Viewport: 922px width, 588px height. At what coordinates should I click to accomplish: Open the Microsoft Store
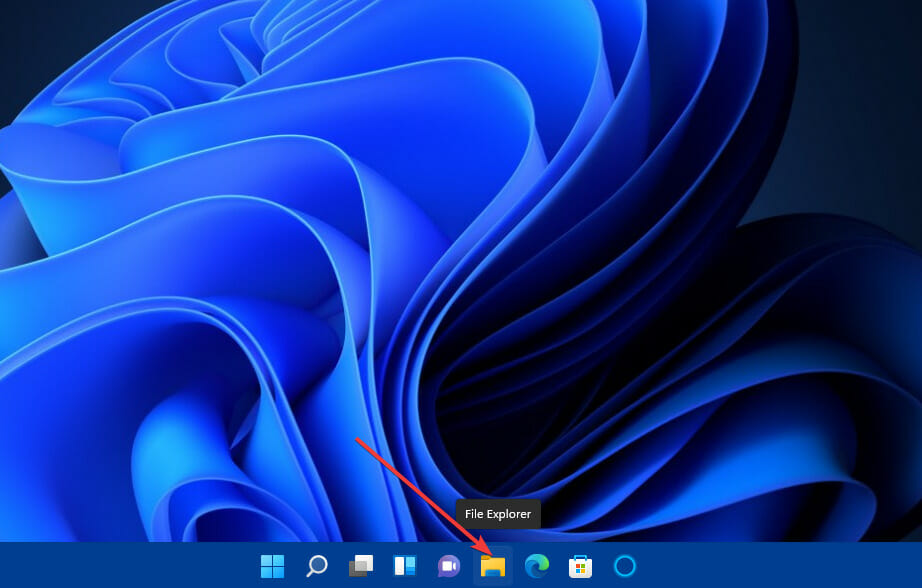click(581, 566)
